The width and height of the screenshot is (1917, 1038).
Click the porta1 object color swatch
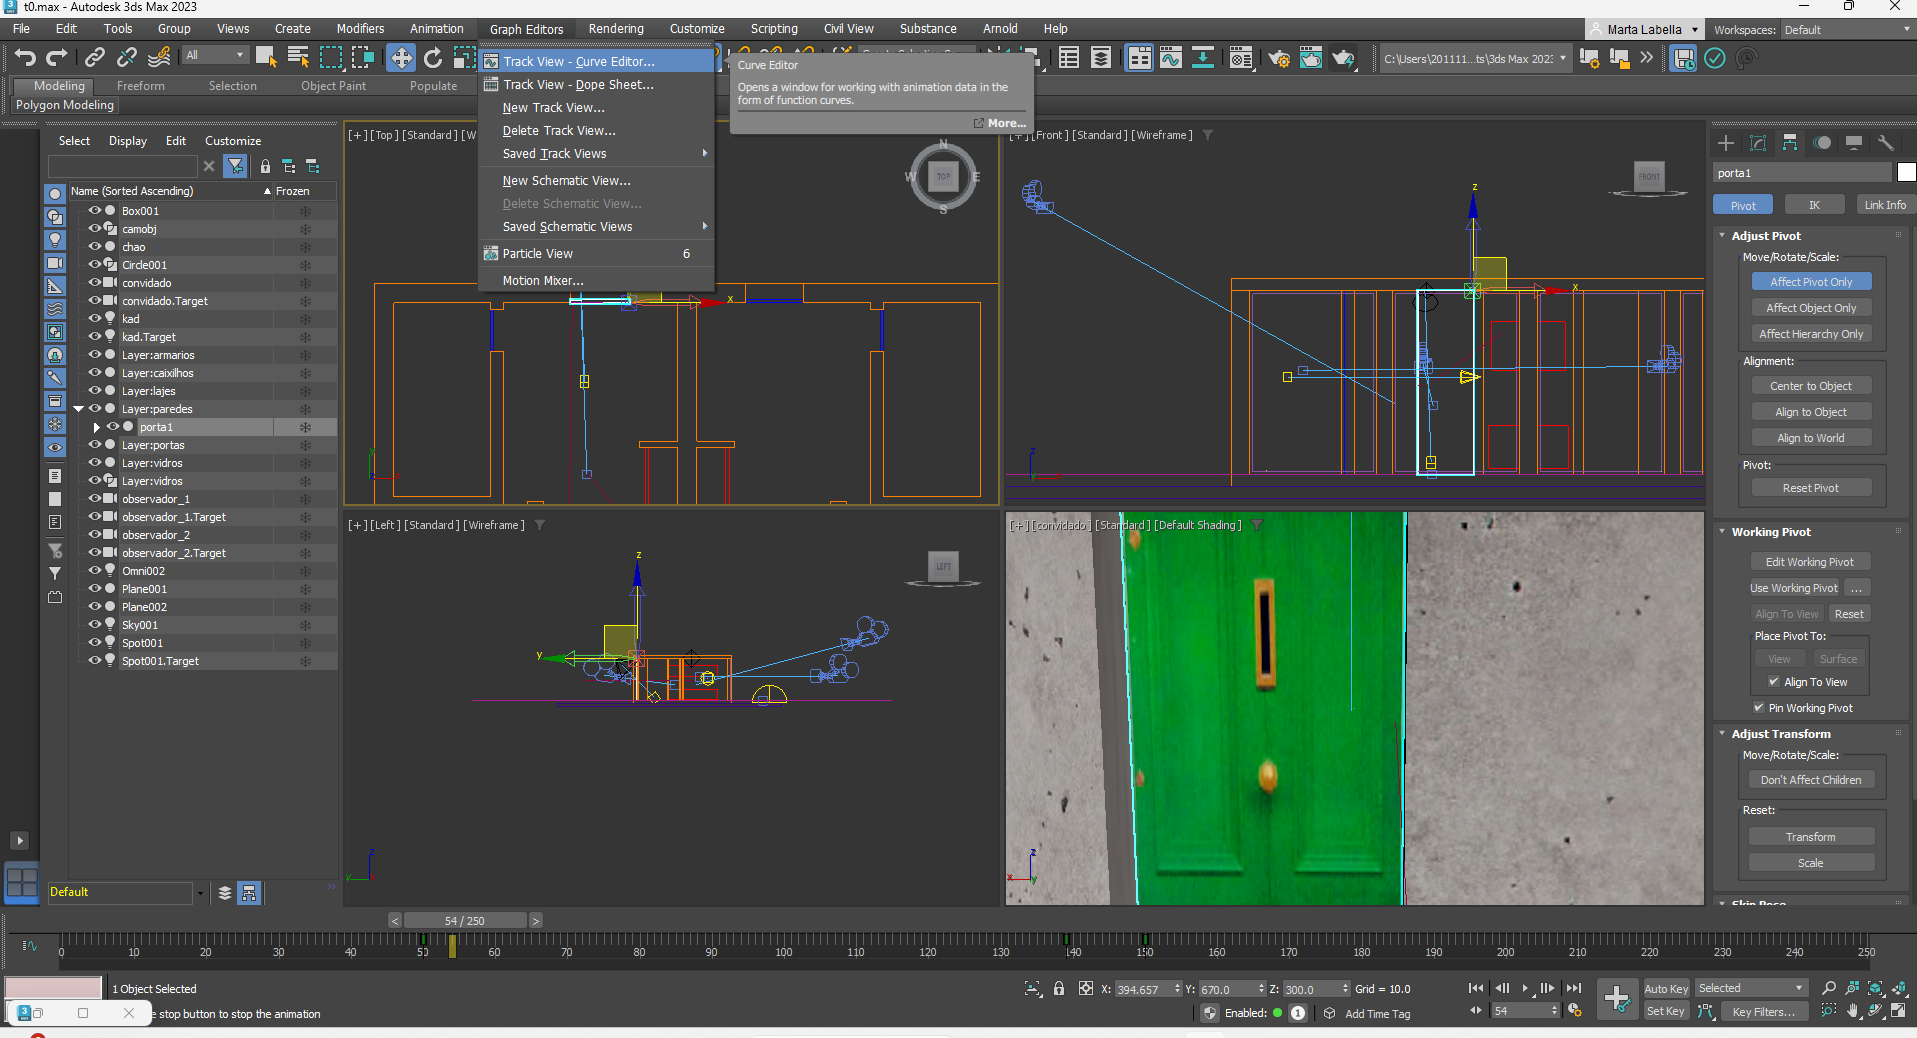coord(1906,173)
